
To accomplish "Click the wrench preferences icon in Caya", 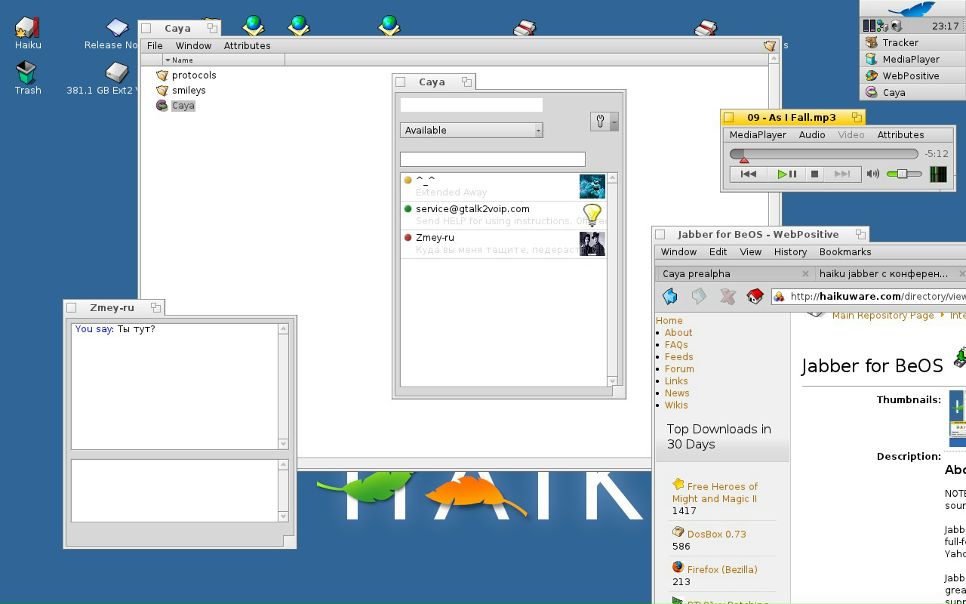I will click(600, 121).
